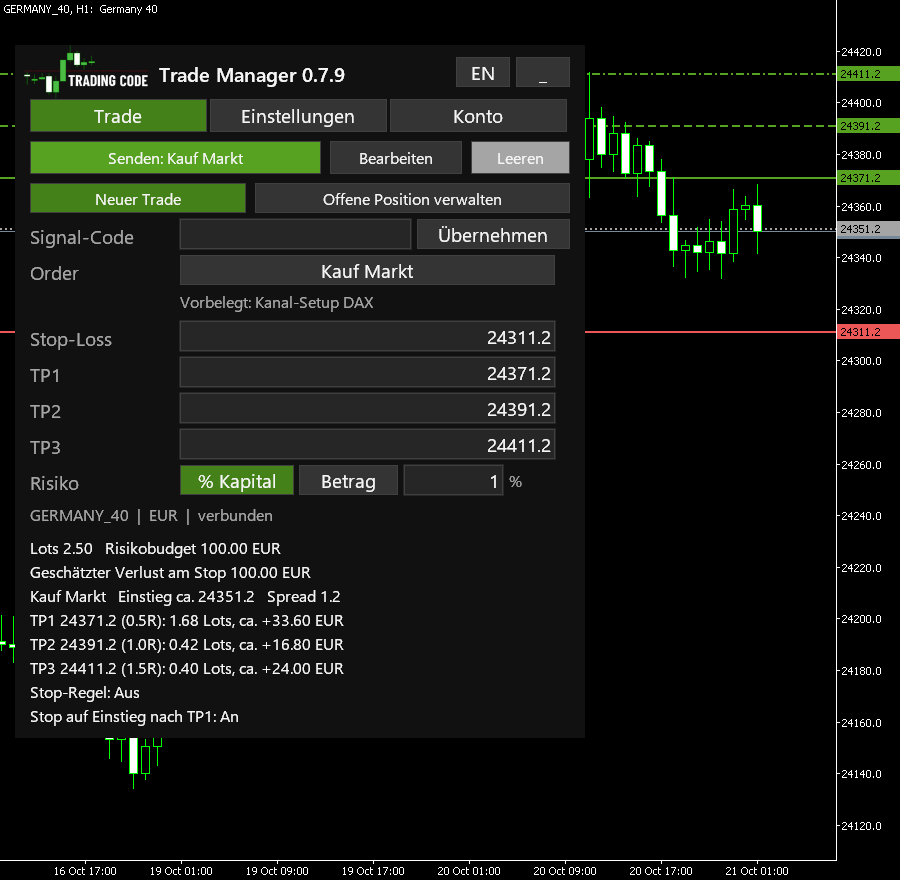This screenshot has width=900, height=880.
Task: Click the gray 24351.2 current price tag
Action: pyautogui.click(x=868, y=229)
